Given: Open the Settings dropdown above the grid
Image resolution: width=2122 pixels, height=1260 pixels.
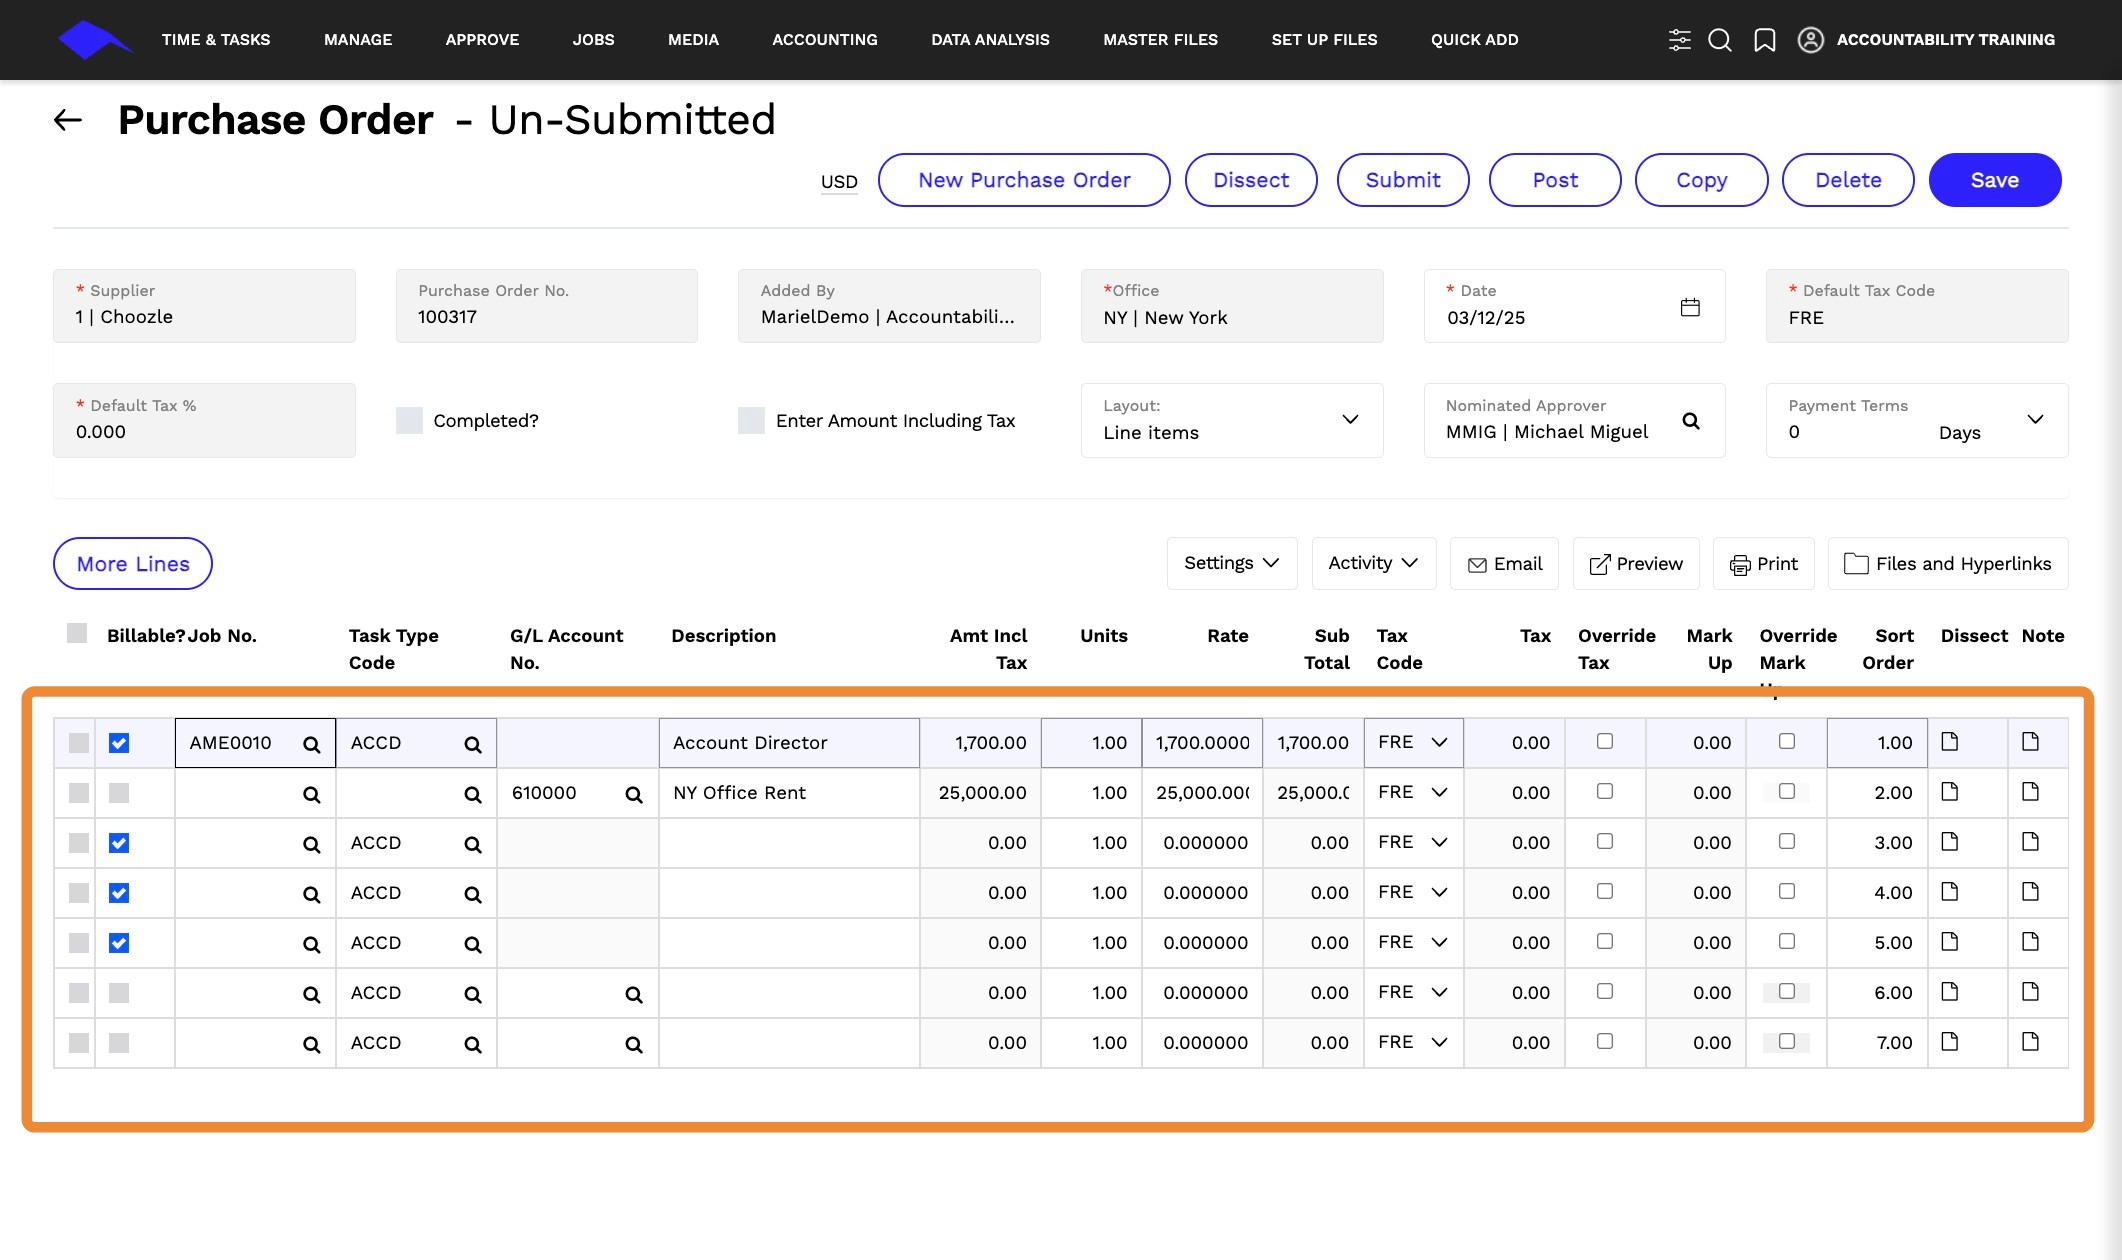Looking at the screenshot, I should (1232, 563).
